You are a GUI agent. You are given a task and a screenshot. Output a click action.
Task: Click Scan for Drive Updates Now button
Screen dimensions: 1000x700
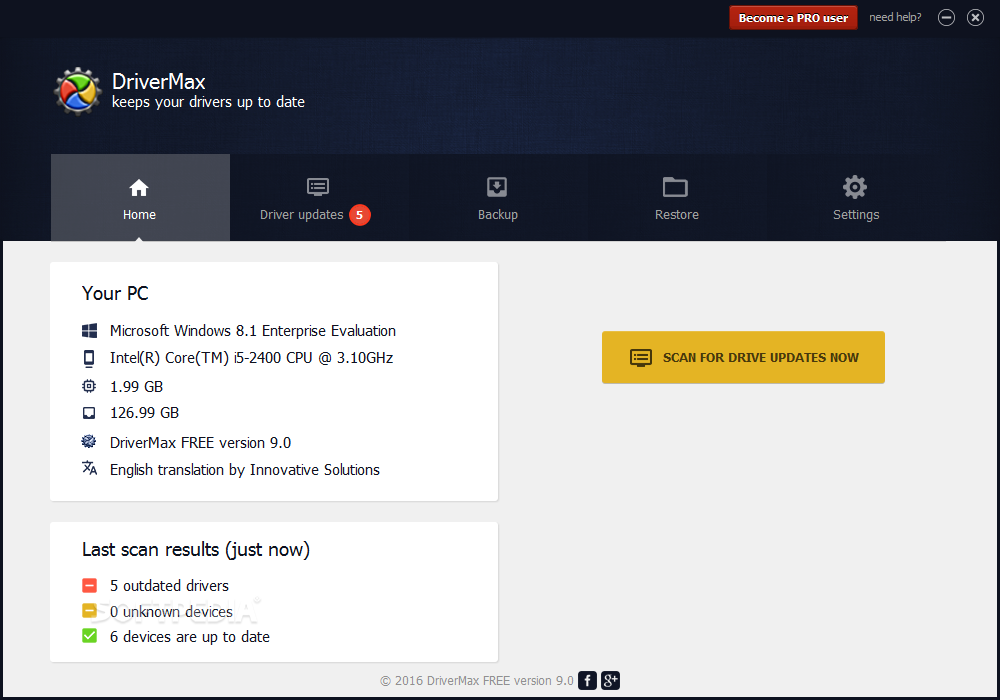[x=743, y=357]
